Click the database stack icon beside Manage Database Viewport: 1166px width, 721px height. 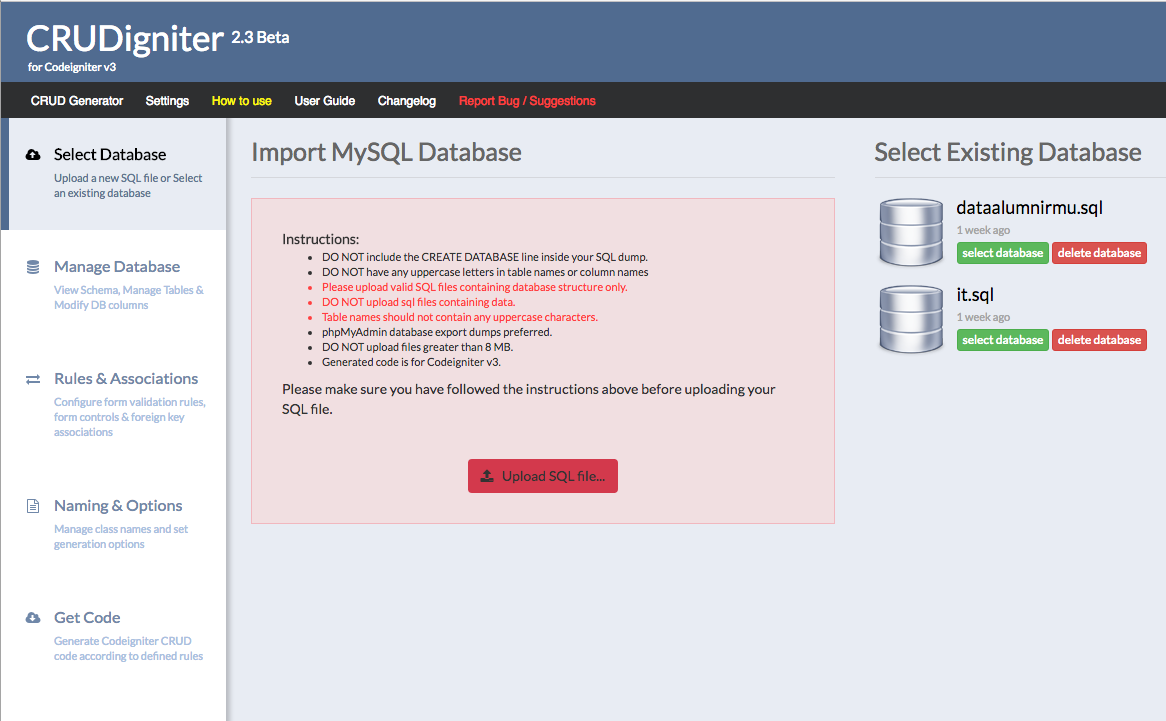pyautogui.click(x=33, y=267)
